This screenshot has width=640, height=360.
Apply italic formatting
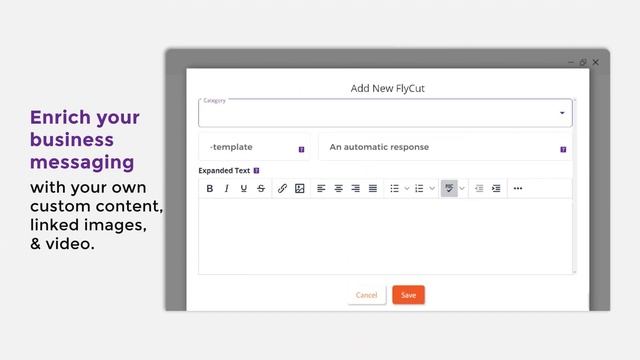click(x=227, y=188)
